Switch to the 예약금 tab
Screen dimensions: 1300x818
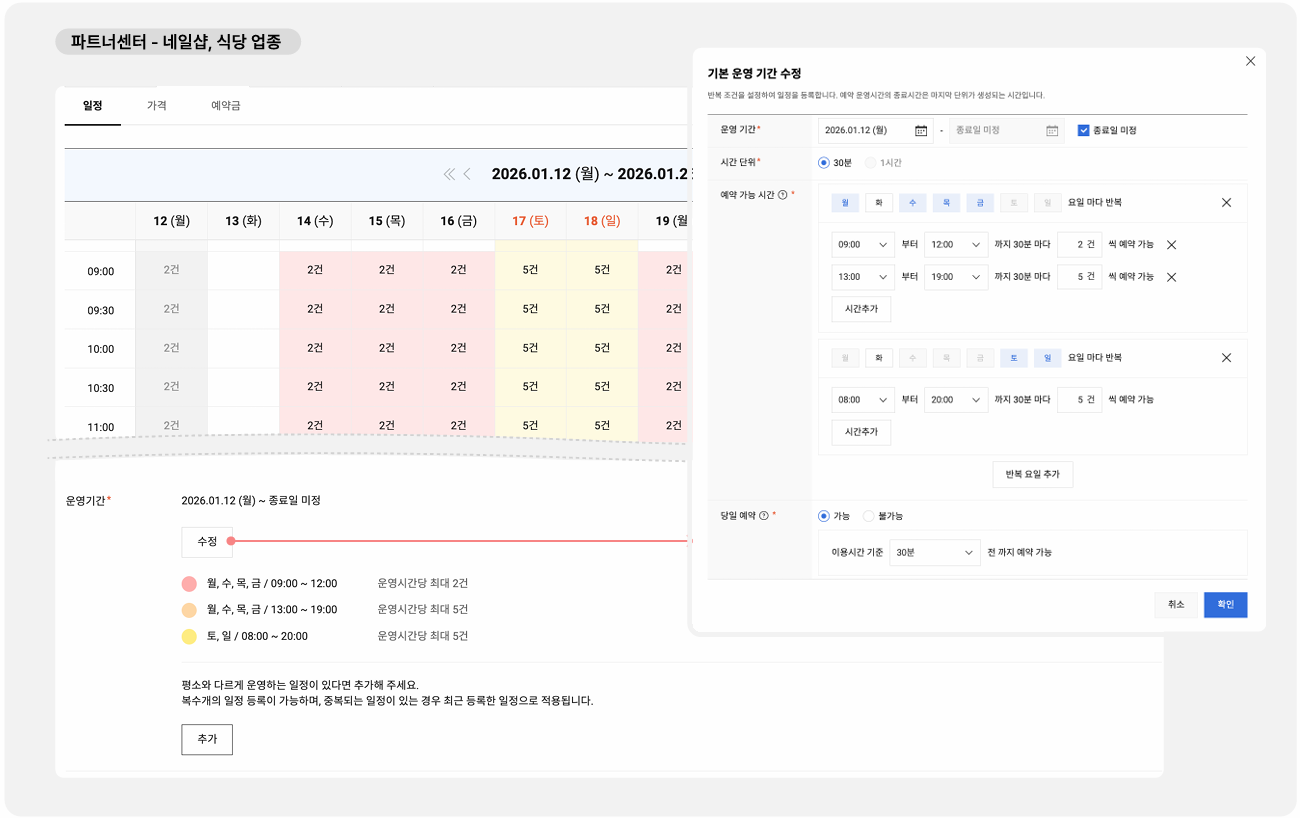tap(225, 106)
